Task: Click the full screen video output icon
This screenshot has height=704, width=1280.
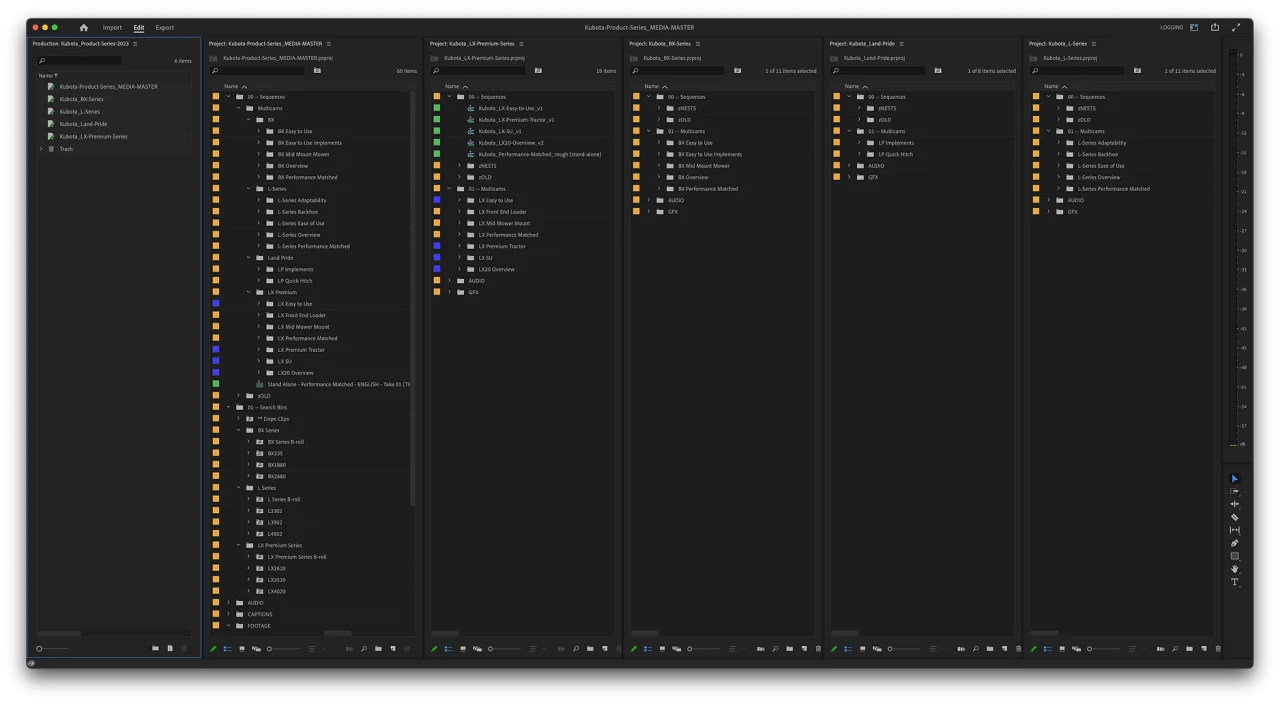Action: pyautogui.click(x=1236, y=28)
